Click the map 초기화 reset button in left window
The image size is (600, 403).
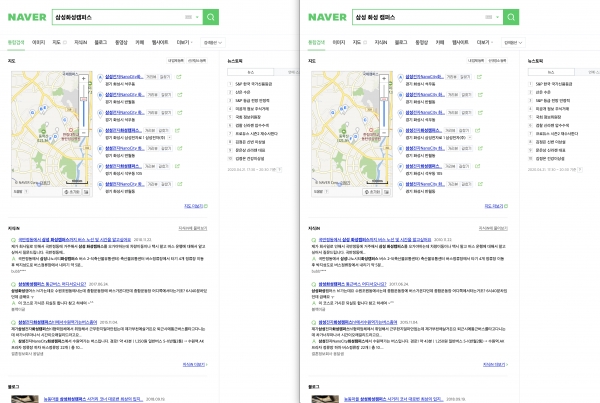72,192
